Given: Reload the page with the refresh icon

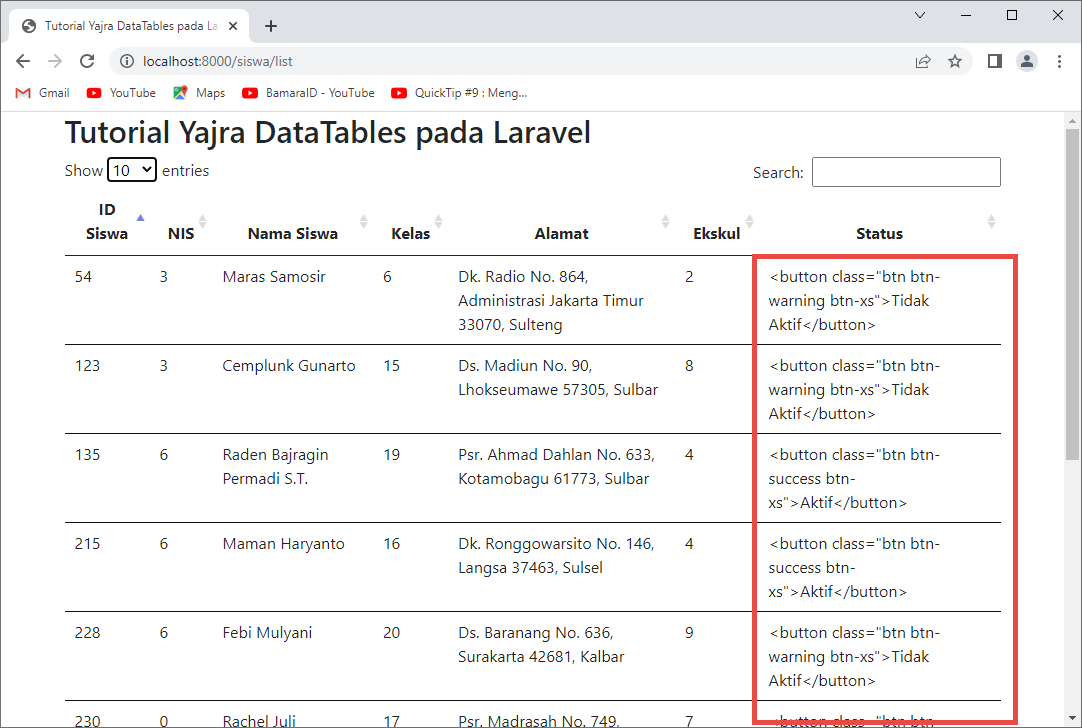Looking at the screenshot, I should click(88, 61).
